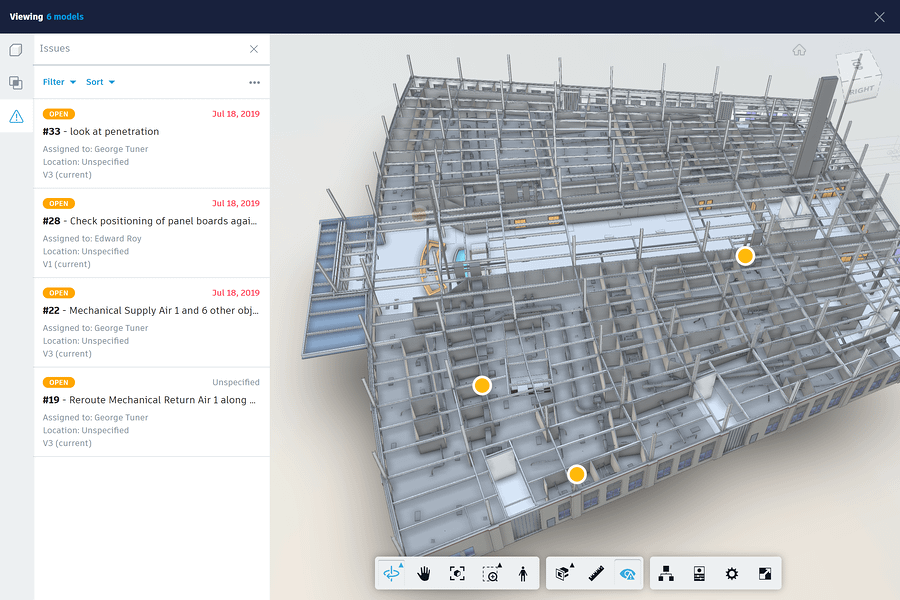Open the Models overlay sidebar icon

[x=16, y=83]
